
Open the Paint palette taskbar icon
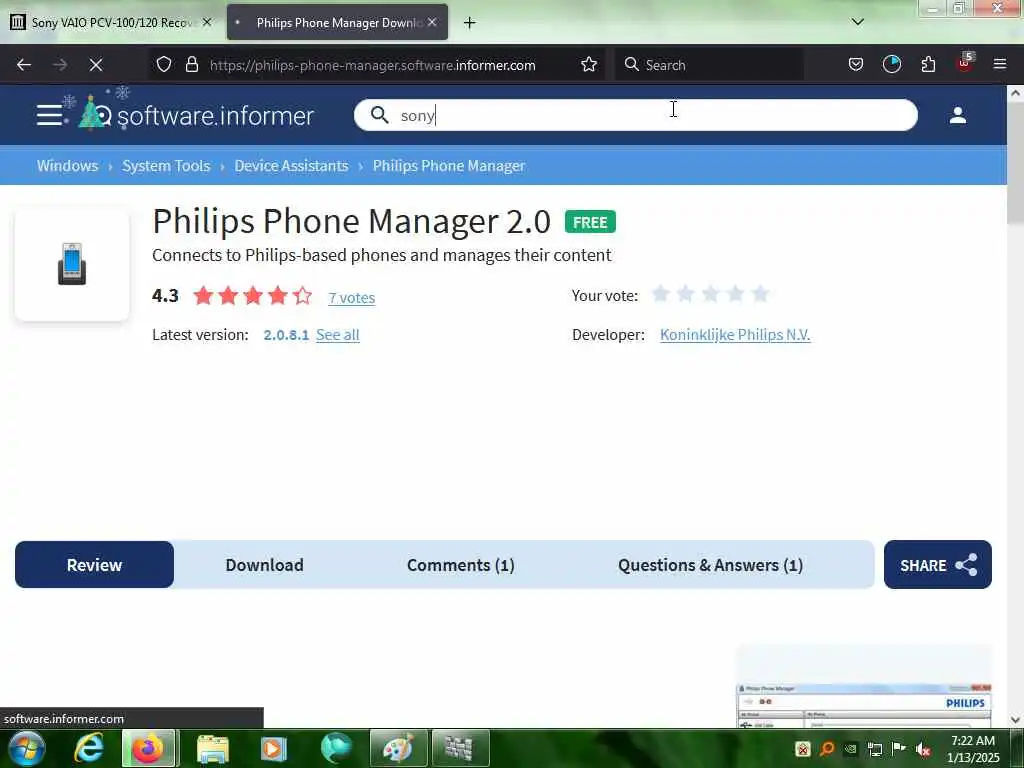pyautogui.click(x=398, y=748)
